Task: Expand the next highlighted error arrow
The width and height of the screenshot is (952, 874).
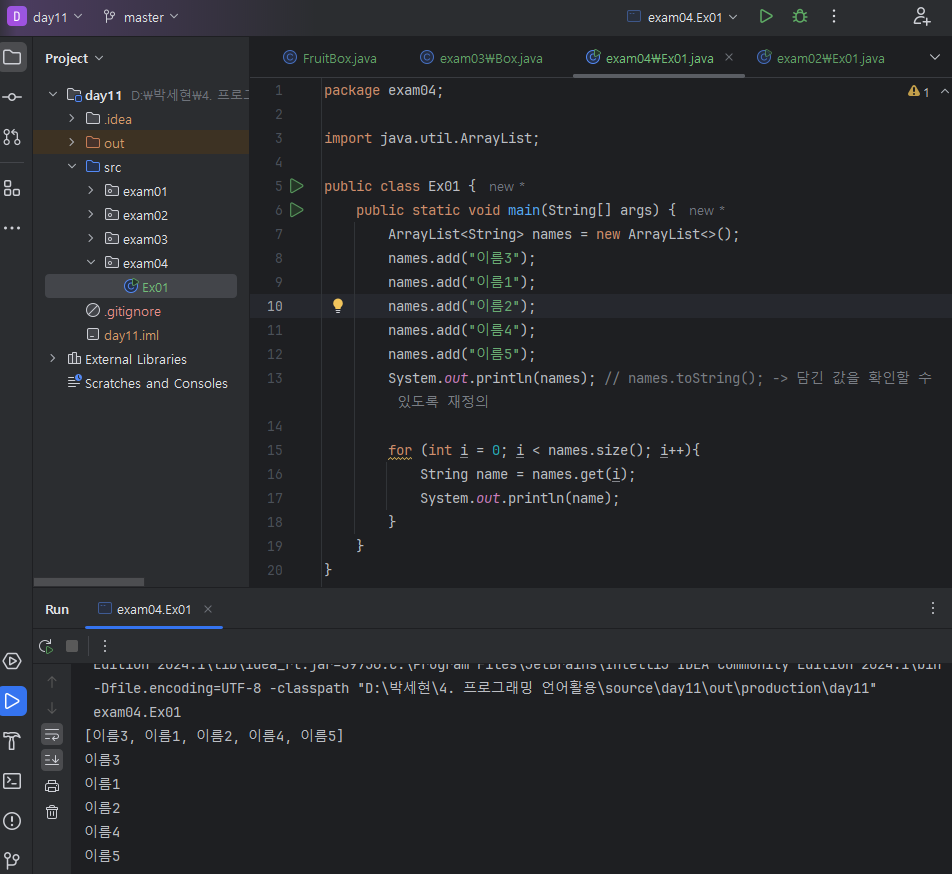Action: 944,92
